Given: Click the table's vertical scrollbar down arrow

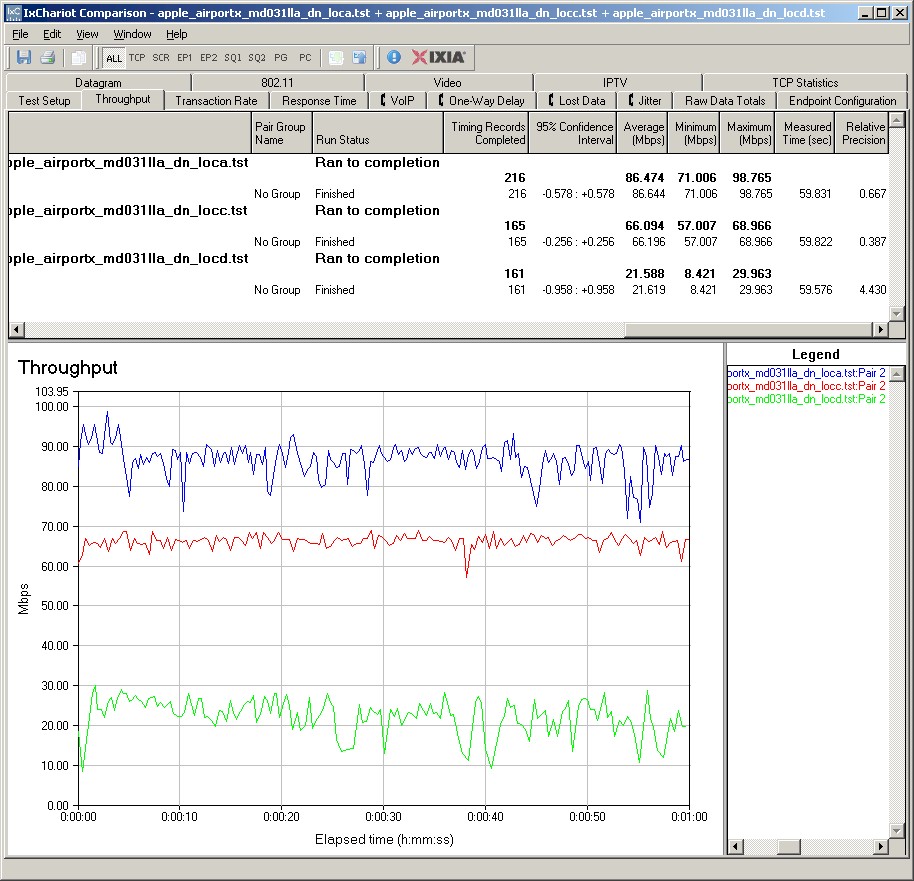Looking at the screenshot, I should (897, 313).
